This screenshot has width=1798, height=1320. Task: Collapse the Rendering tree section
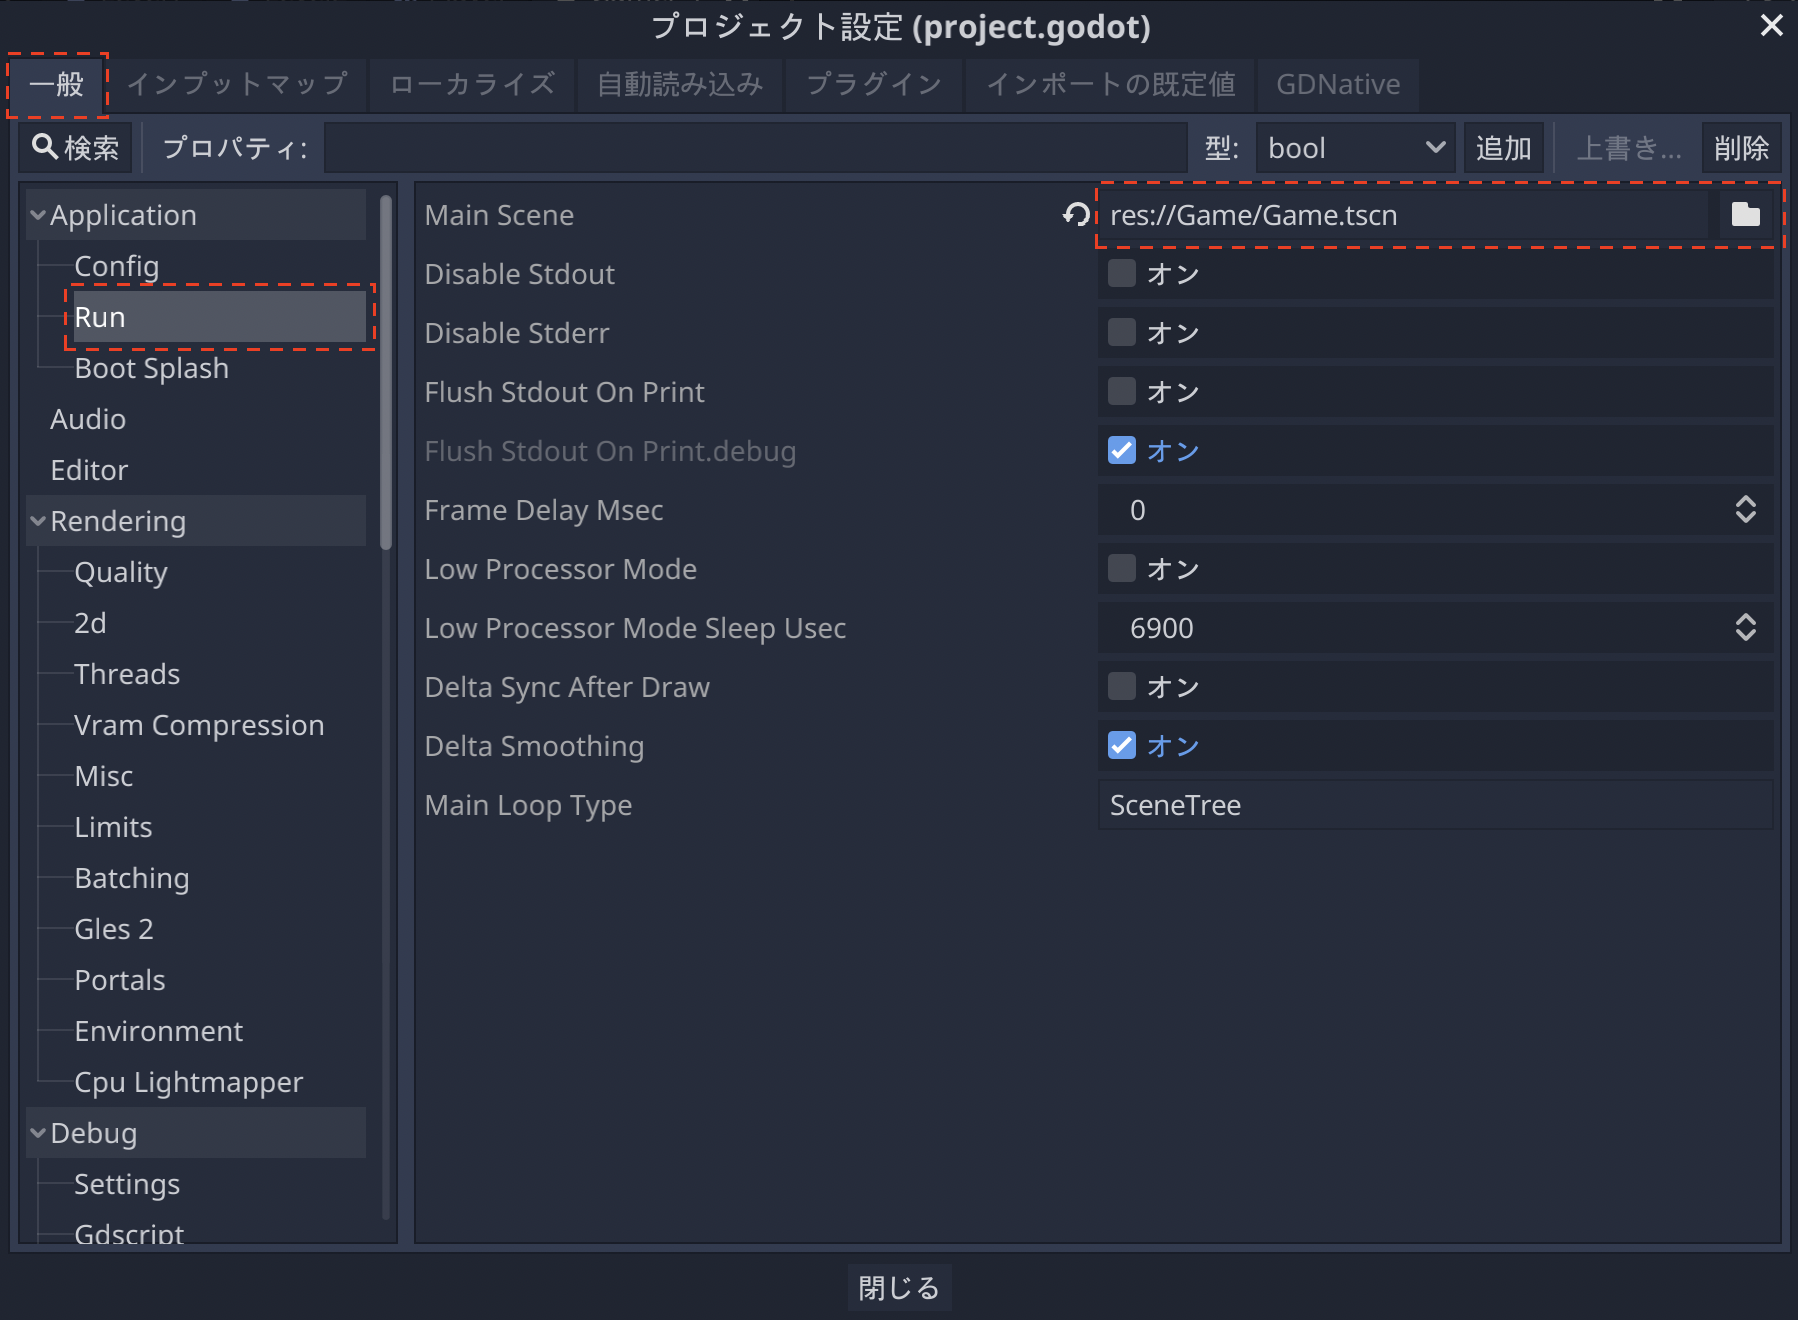tap(38, 521)
